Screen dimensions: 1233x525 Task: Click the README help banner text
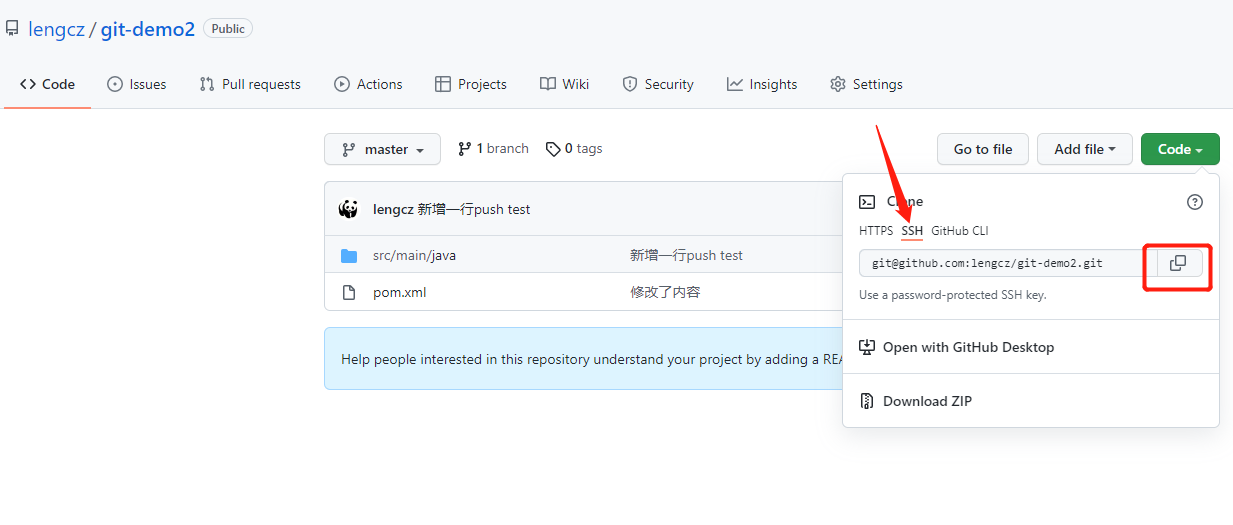pyautogui.click(x=592, y=359)
